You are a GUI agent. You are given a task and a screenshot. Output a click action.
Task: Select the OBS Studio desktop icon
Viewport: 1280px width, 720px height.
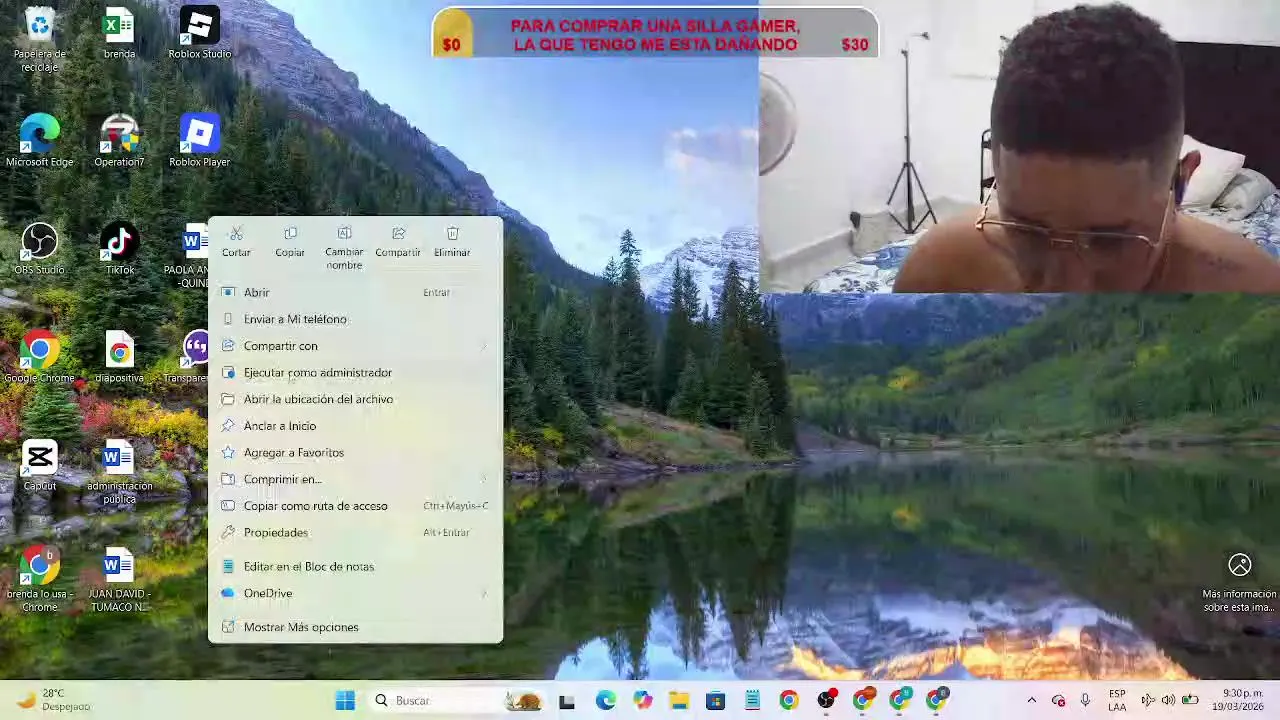coord(40,248)
